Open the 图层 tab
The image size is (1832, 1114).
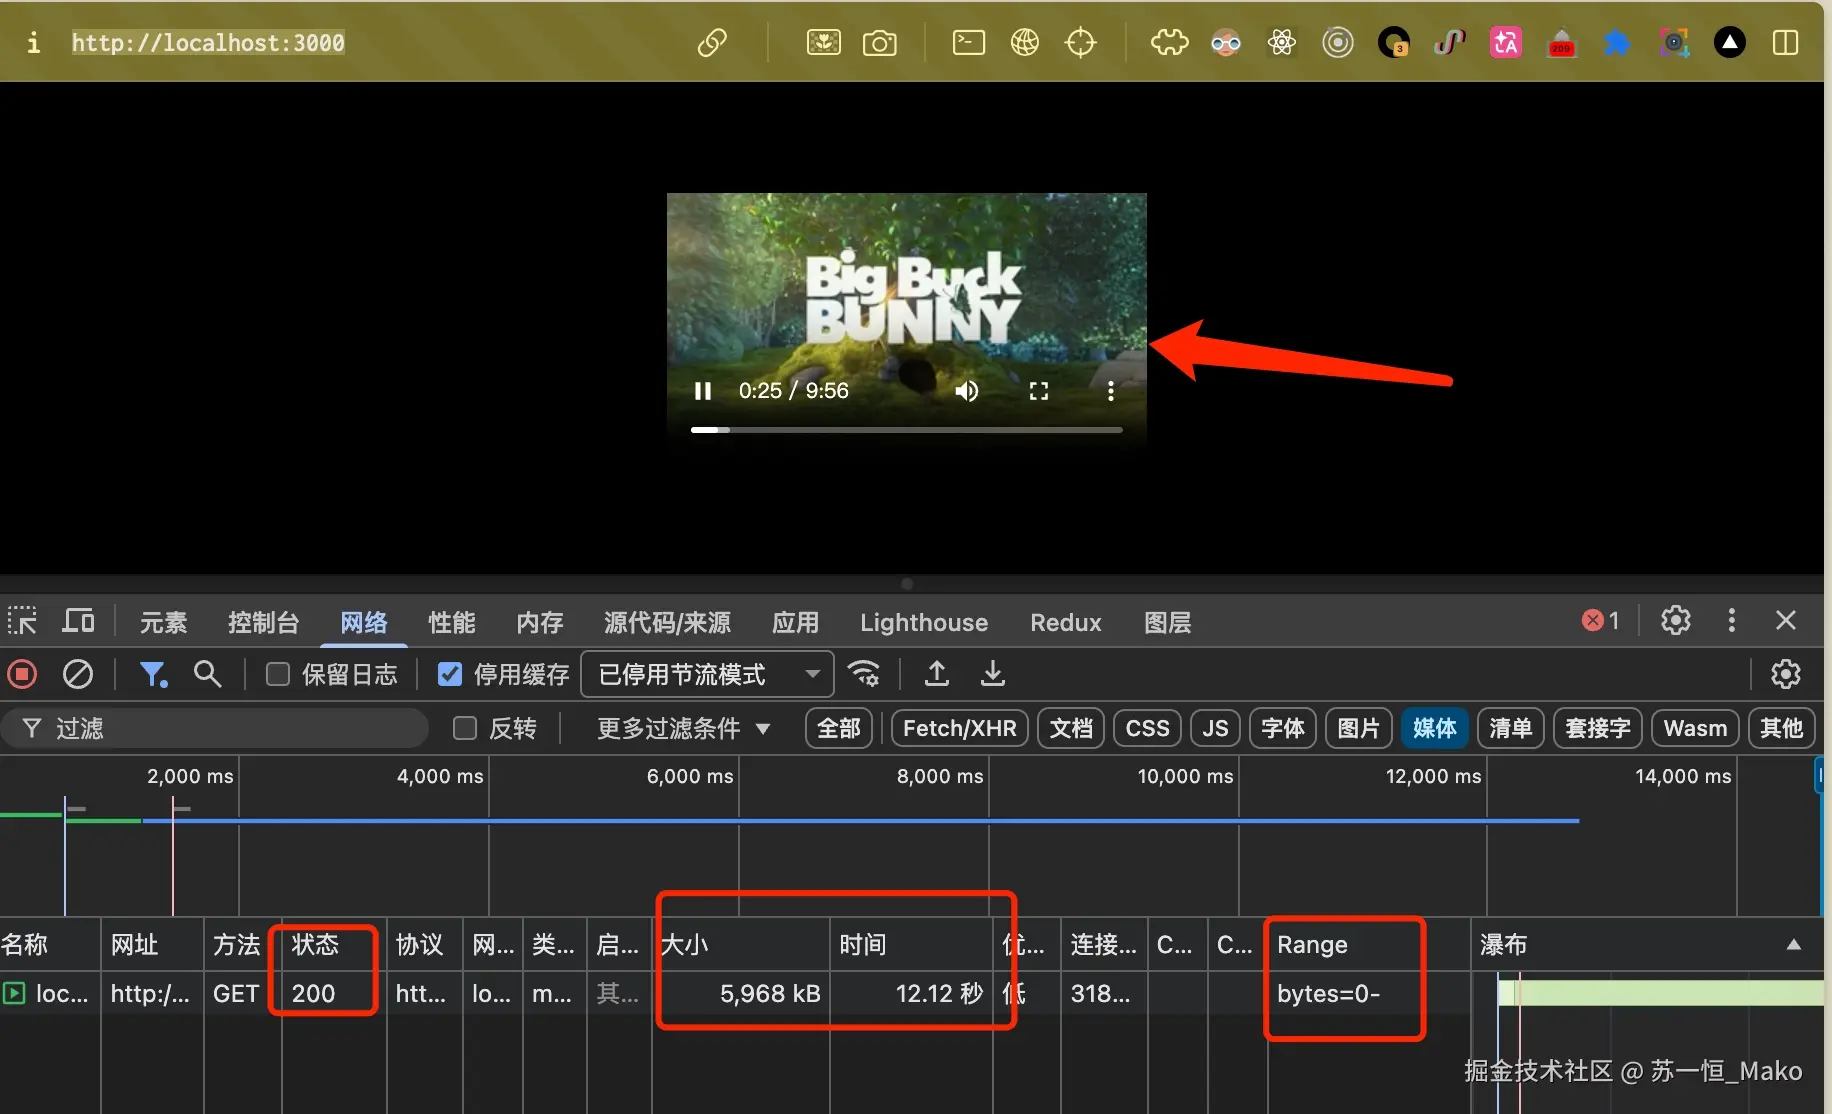point(1167,622)
